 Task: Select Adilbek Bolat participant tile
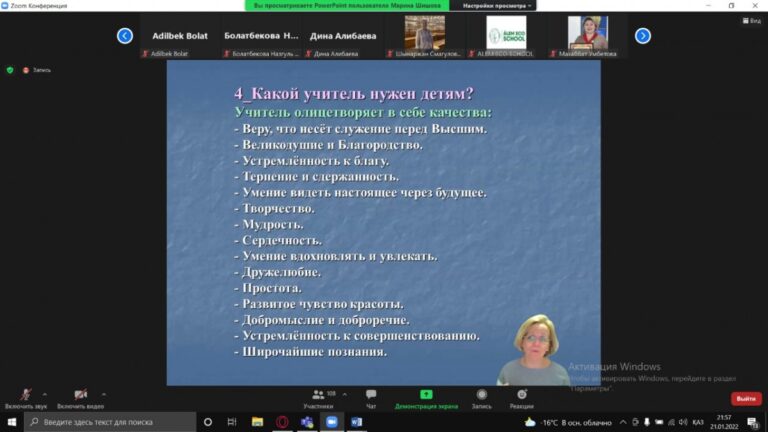[x=179, y=36]
